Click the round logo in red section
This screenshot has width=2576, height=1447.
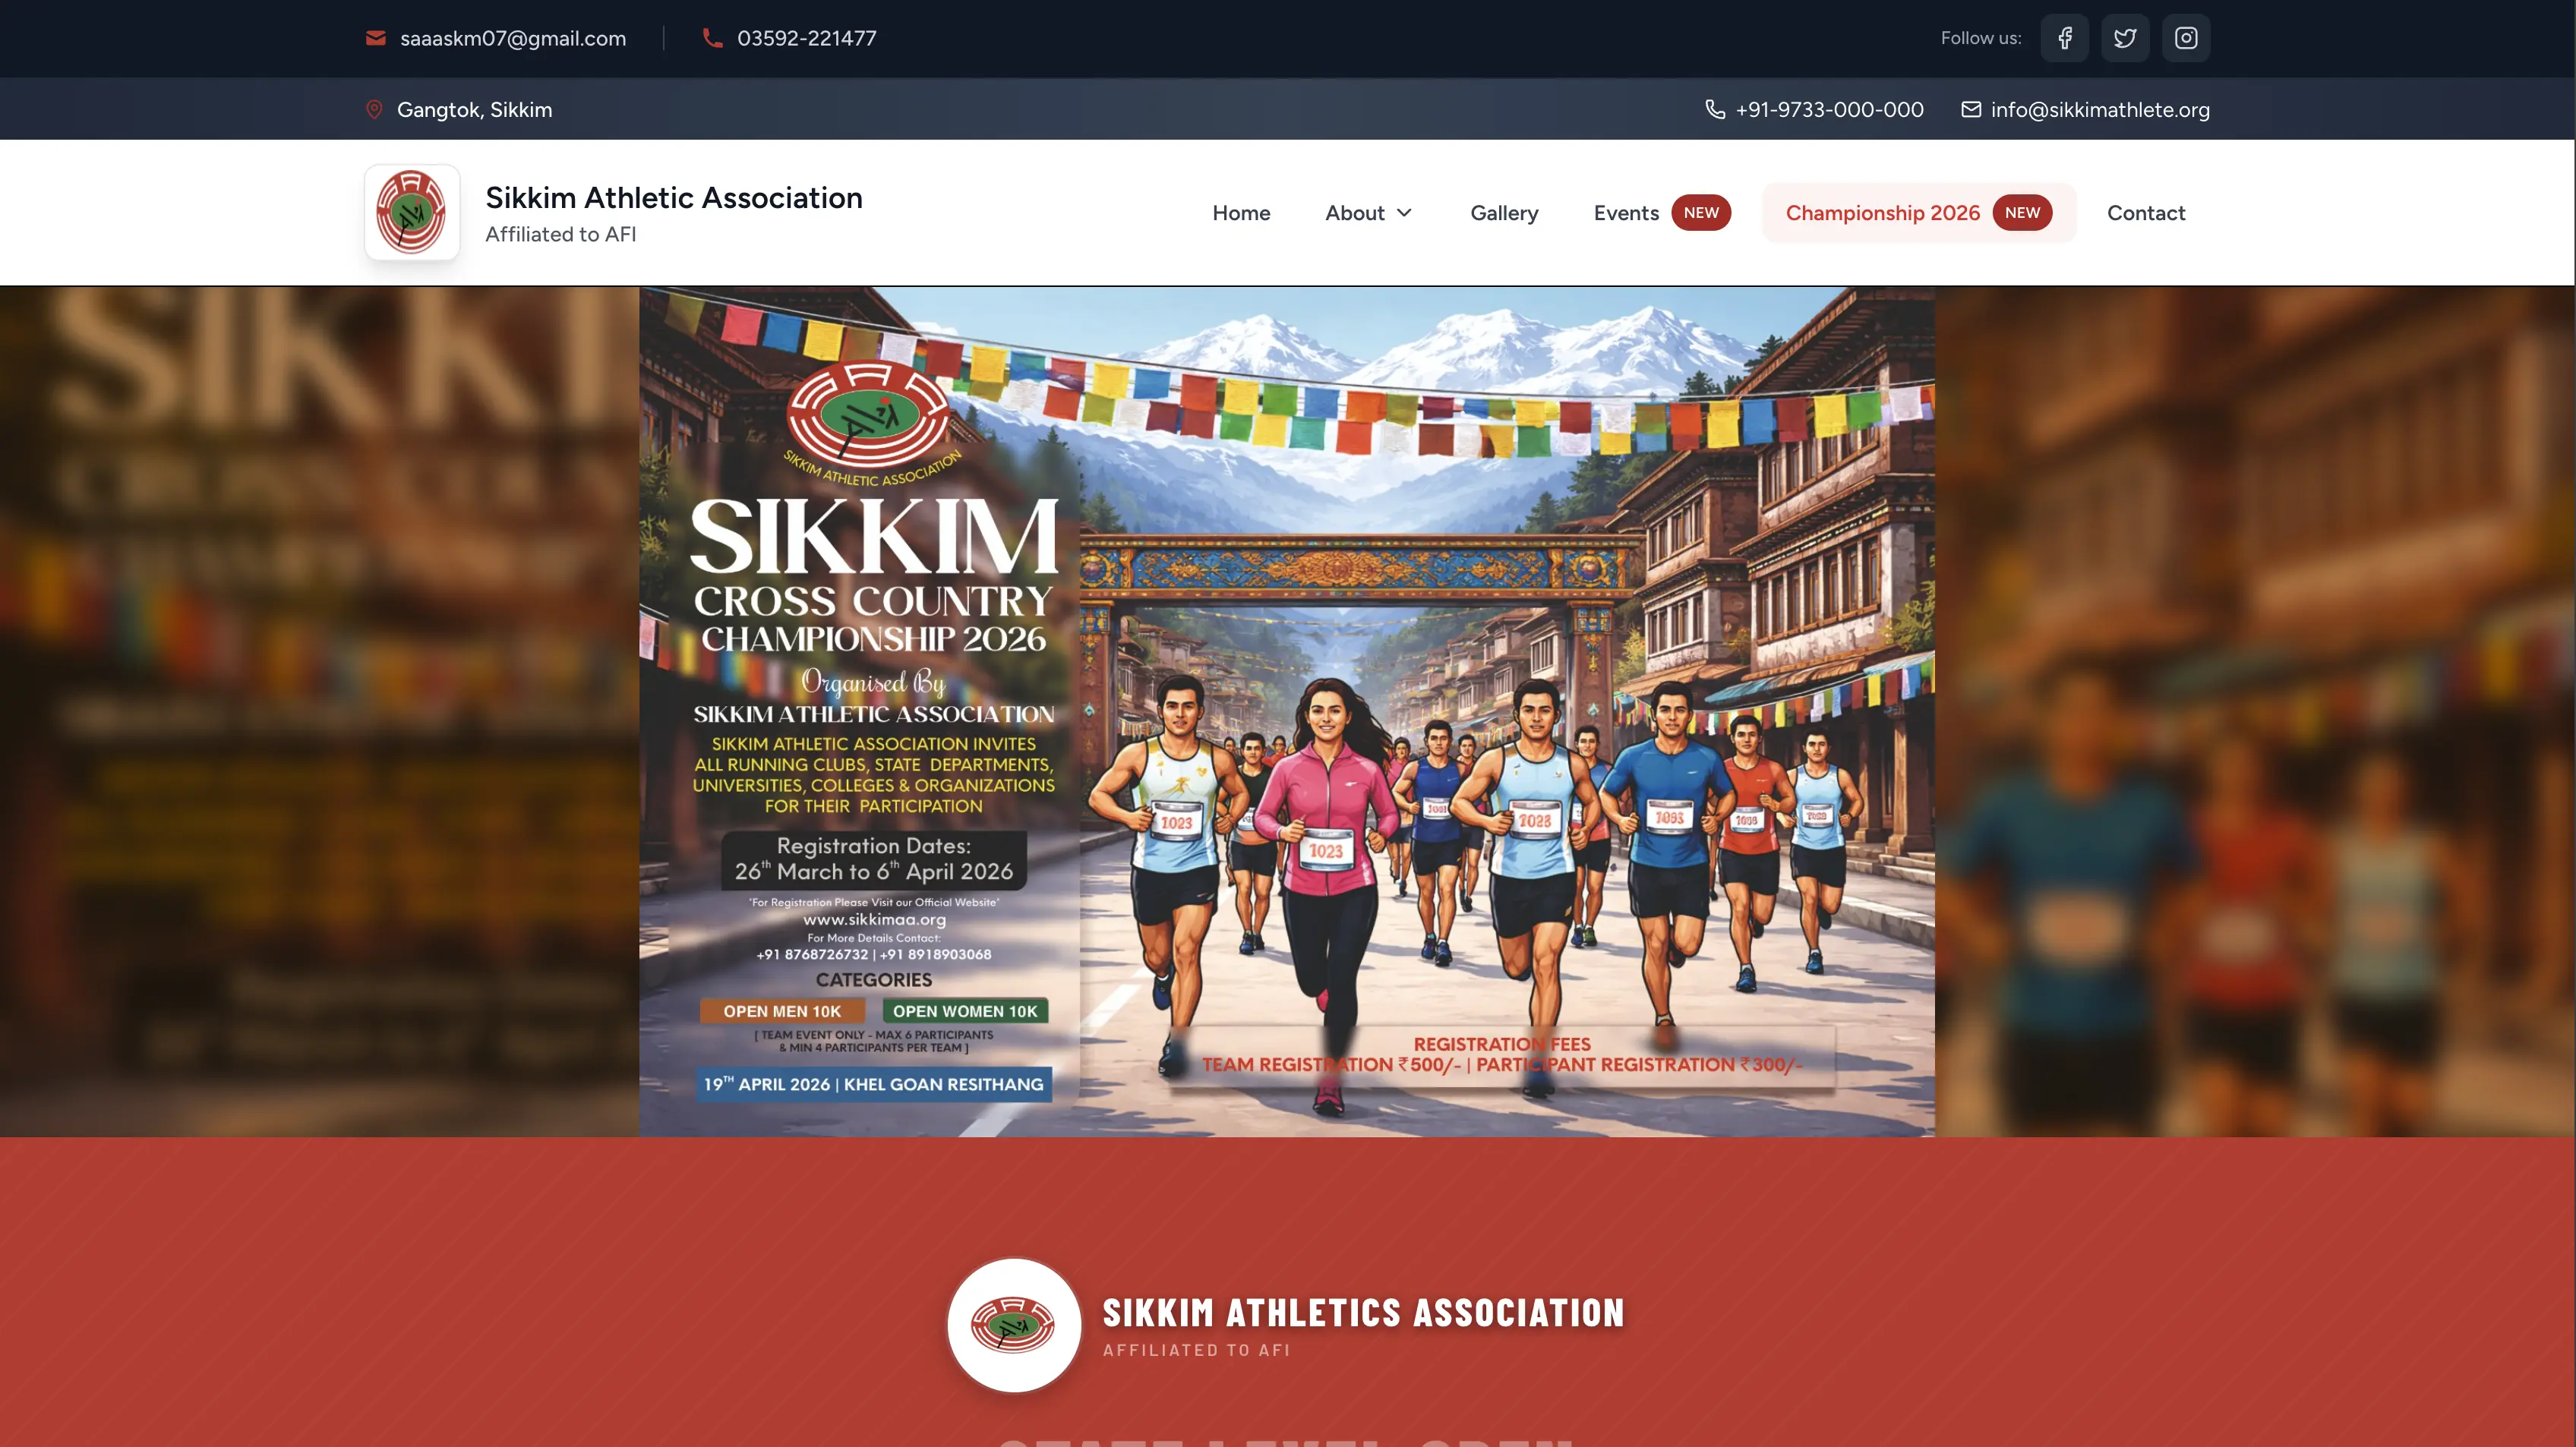point(1013,1324)
